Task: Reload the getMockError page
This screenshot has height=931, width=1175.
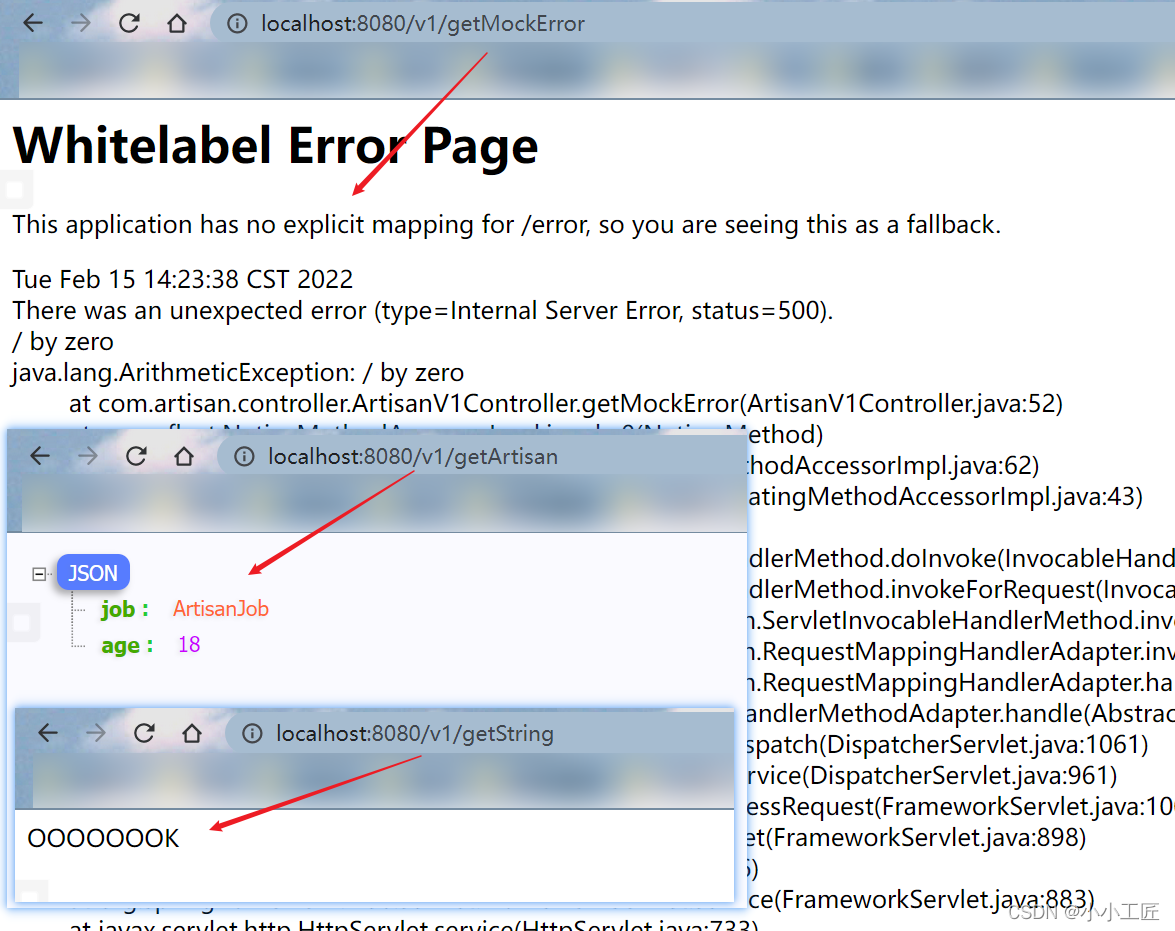Action: 129,24
